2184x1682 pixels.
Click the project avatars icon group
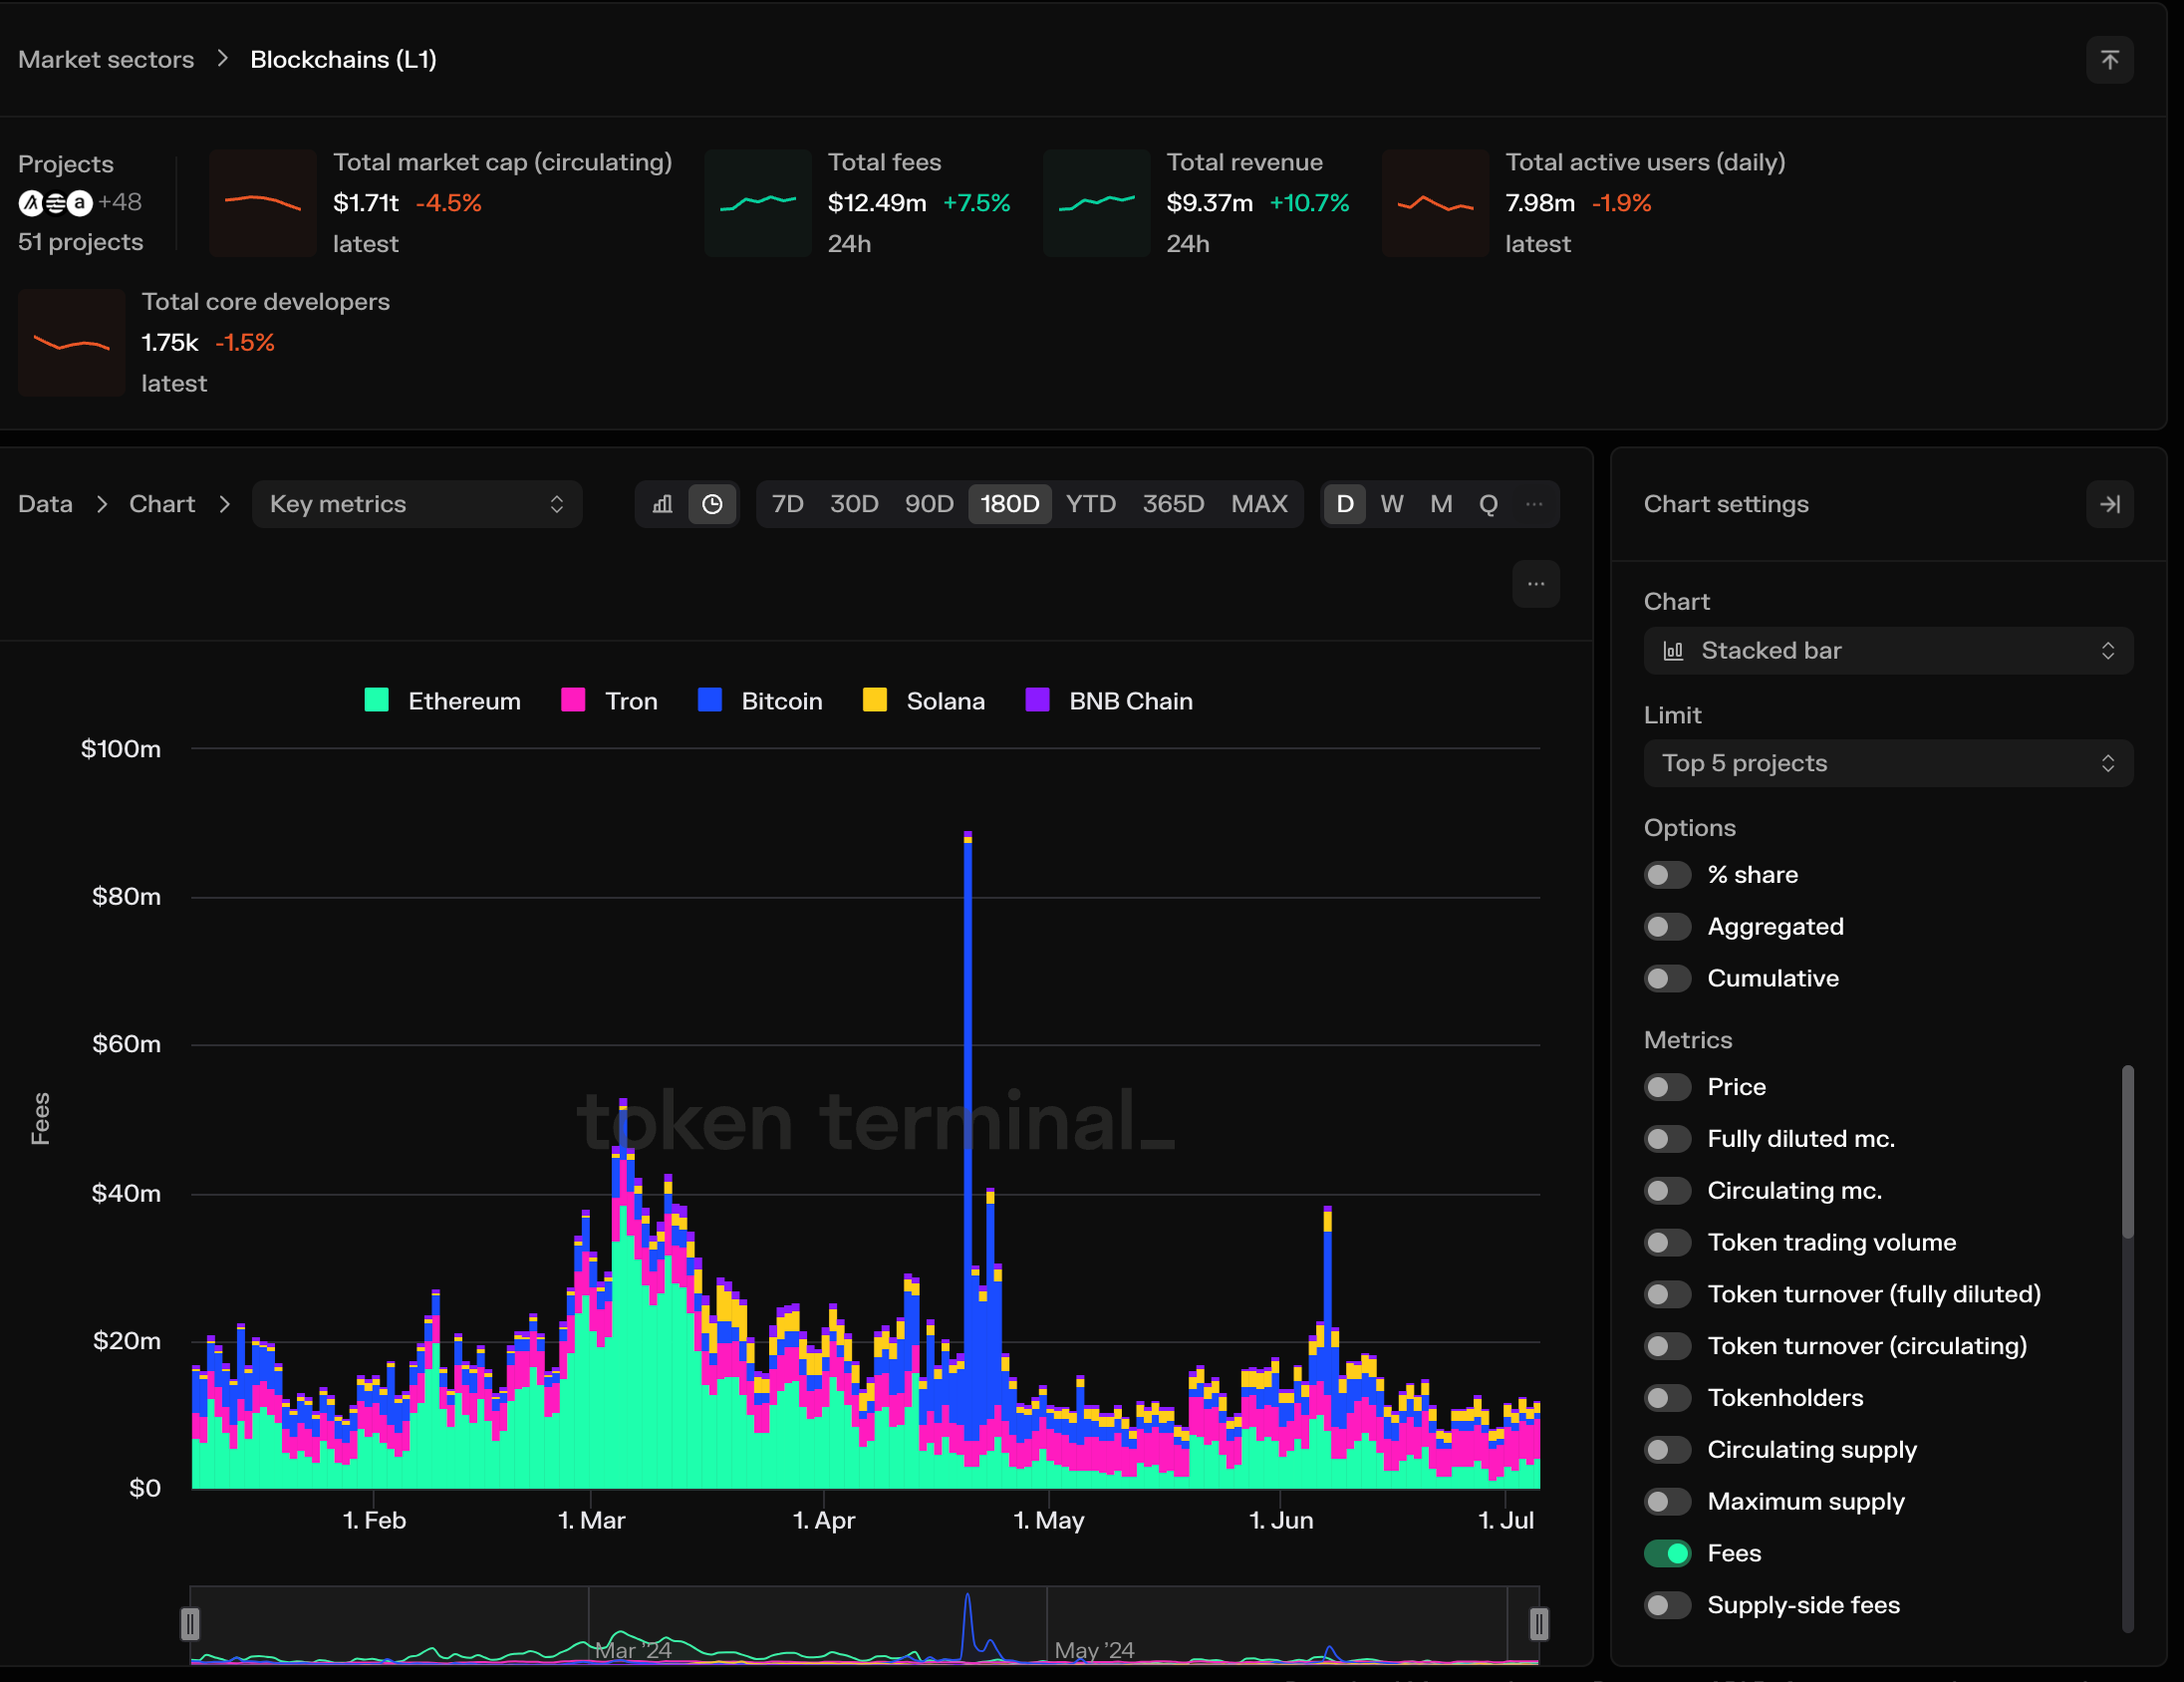[56, 203]
